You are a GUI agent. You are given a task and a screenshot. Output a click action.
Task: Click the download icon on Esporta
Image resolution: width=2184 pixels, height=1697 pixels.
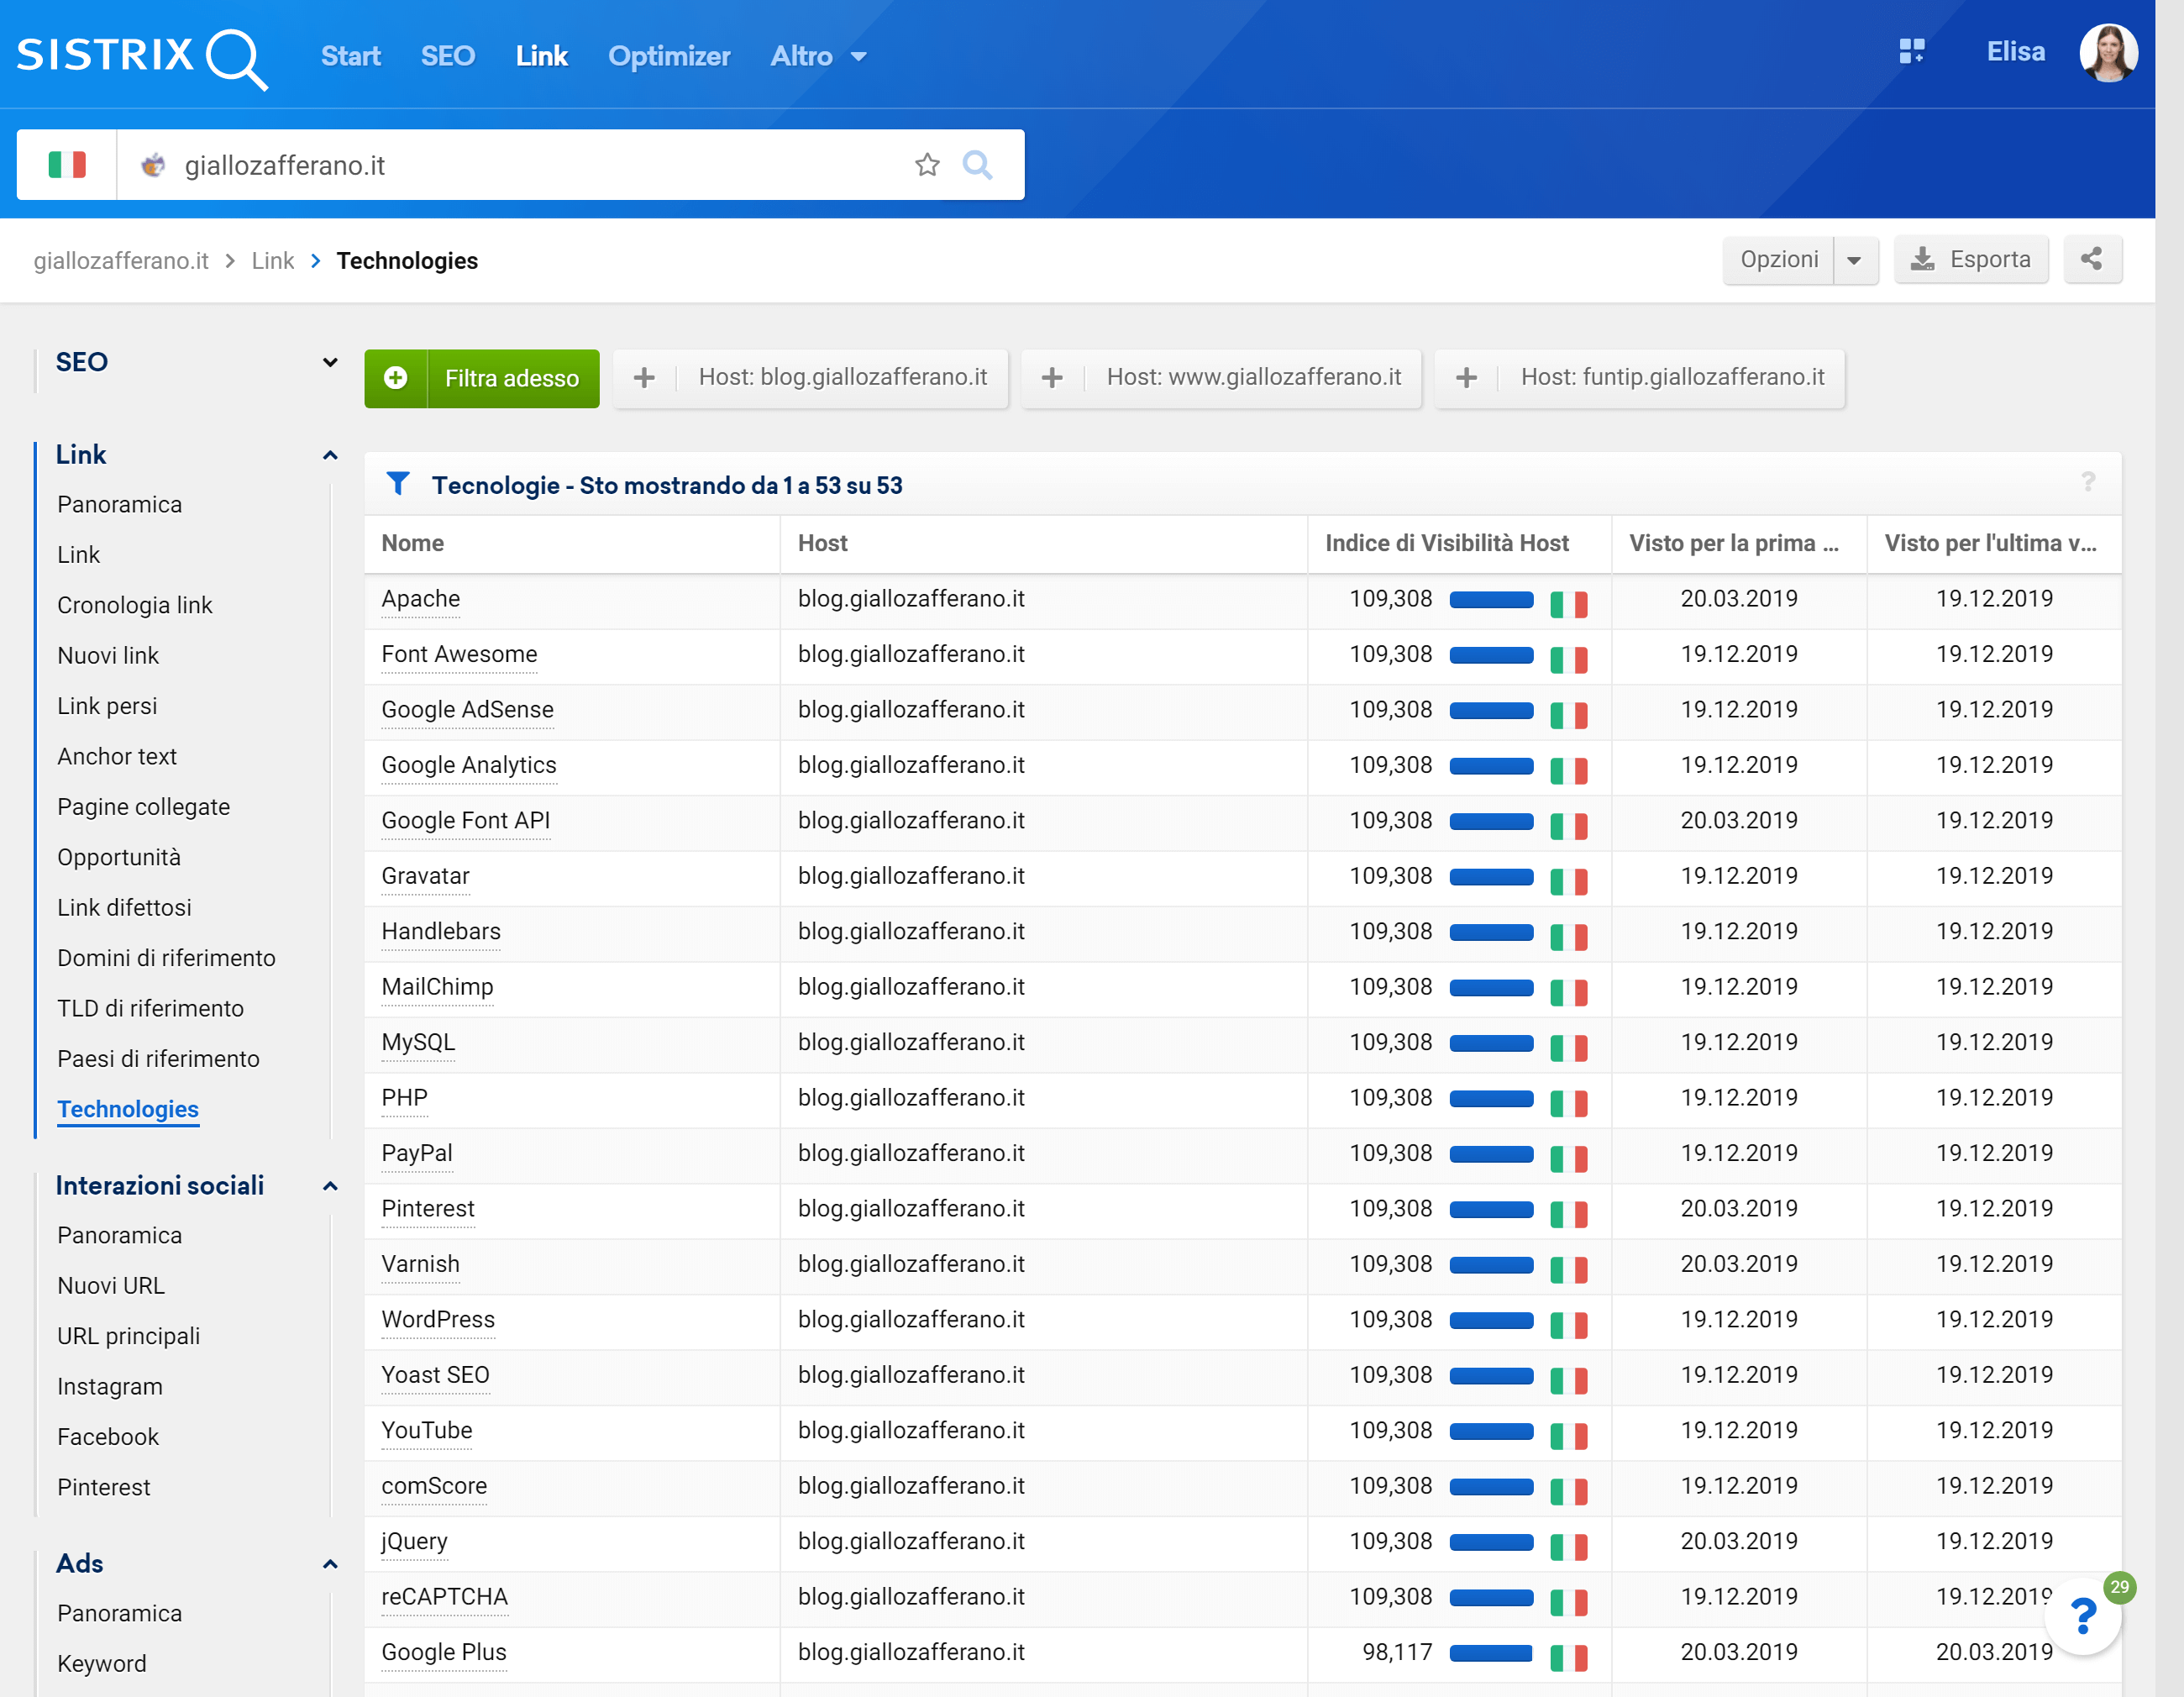(1922, 260)
